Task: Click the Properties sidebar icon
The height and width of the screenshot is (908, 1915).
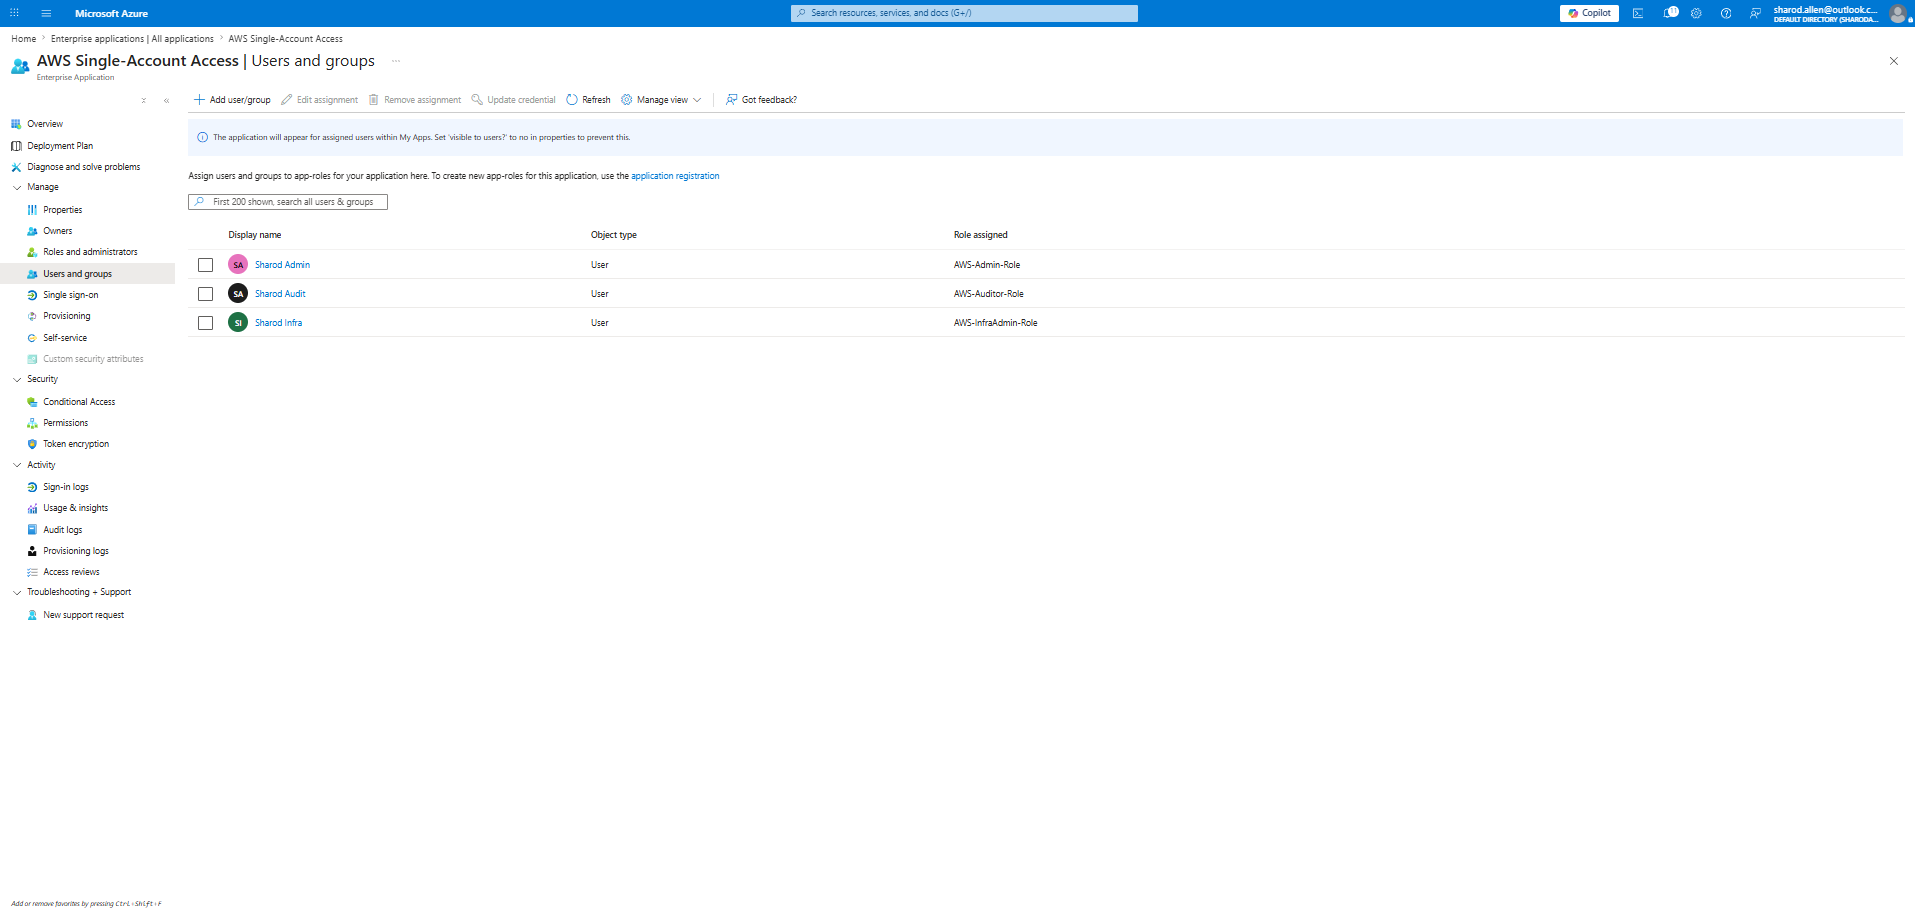Action: click(x=32, y=210)
